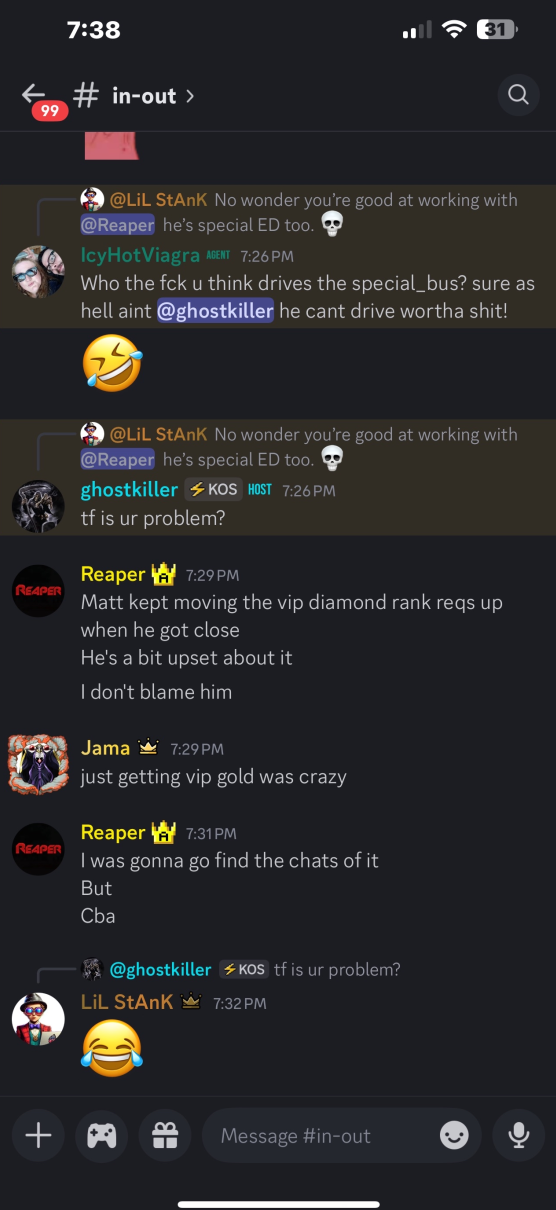Viewport: 556px width, 1210px height.
Task: Open ghostkiller's avatar picture
Action: 38,505
